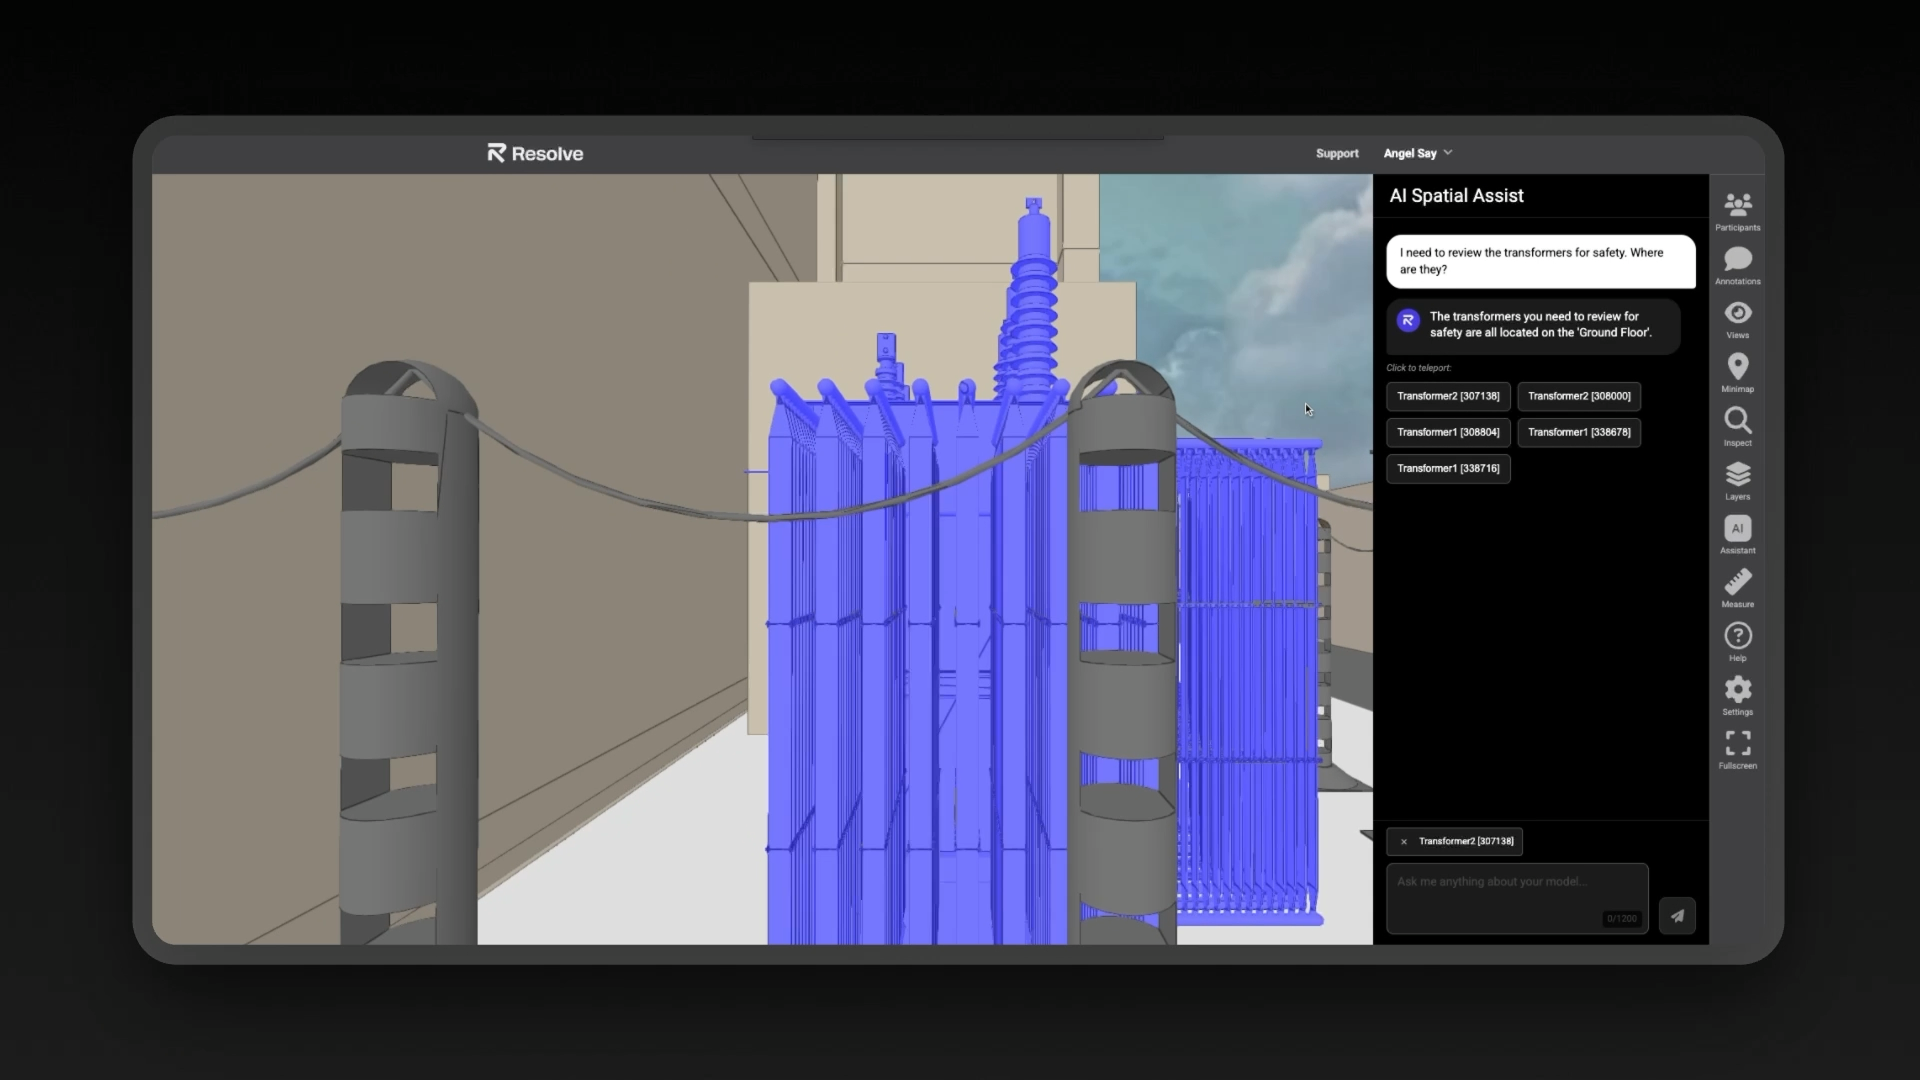Teleport to Transformer2 [308000]

(x=1578, y=396)
